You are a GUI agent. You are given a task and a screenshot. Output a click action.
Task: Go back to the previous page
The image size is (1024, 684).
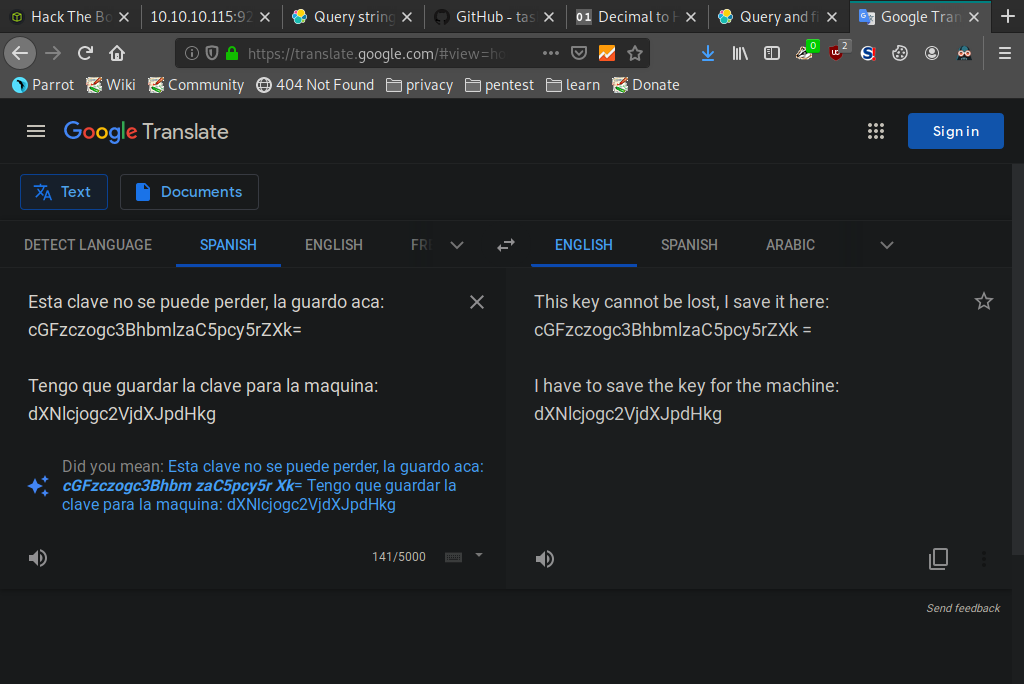(x=20, y=53)
